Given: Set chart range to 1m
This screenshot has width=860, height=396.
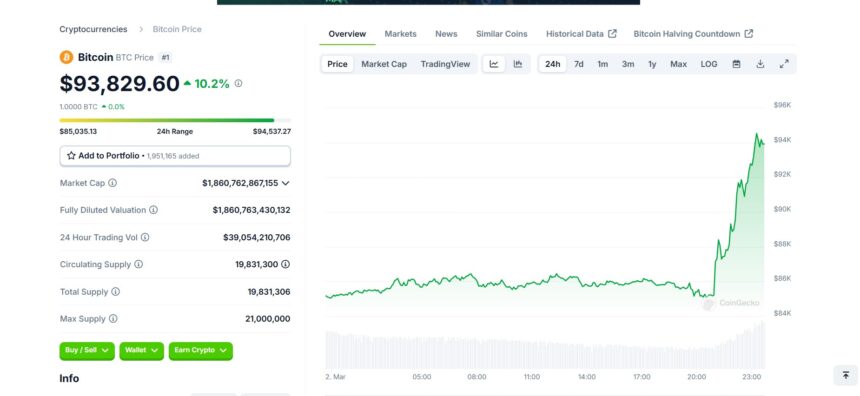Looking at the screenshot, I should point(603,64).
